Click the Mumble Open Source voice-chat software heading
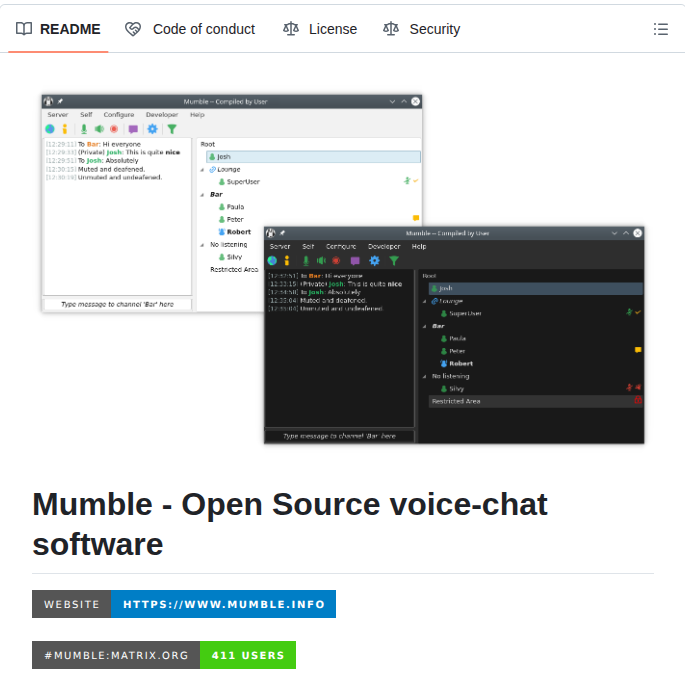 [x=289, y=524]
